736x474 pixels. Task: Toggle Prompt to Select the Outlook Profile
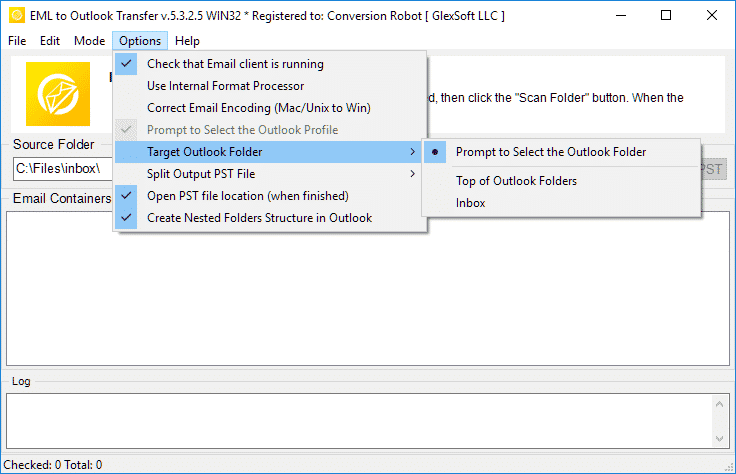pyautogui.click(x=270, y=130)
